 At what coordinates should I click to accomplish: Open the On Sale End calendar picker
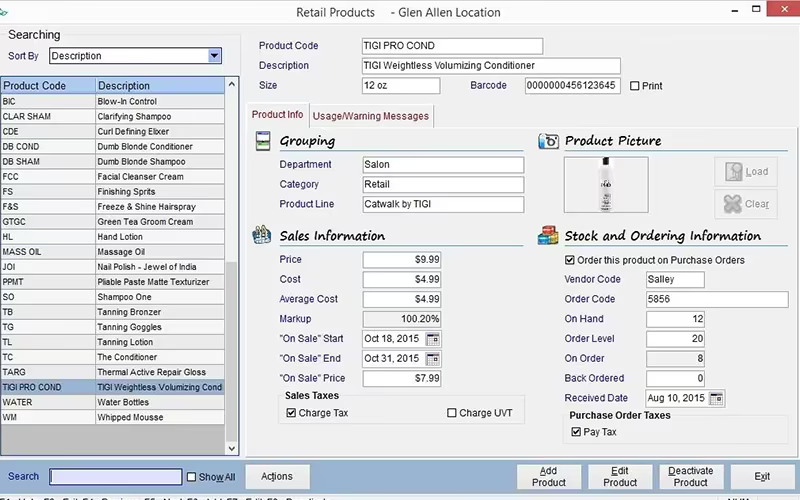(433, 359)
